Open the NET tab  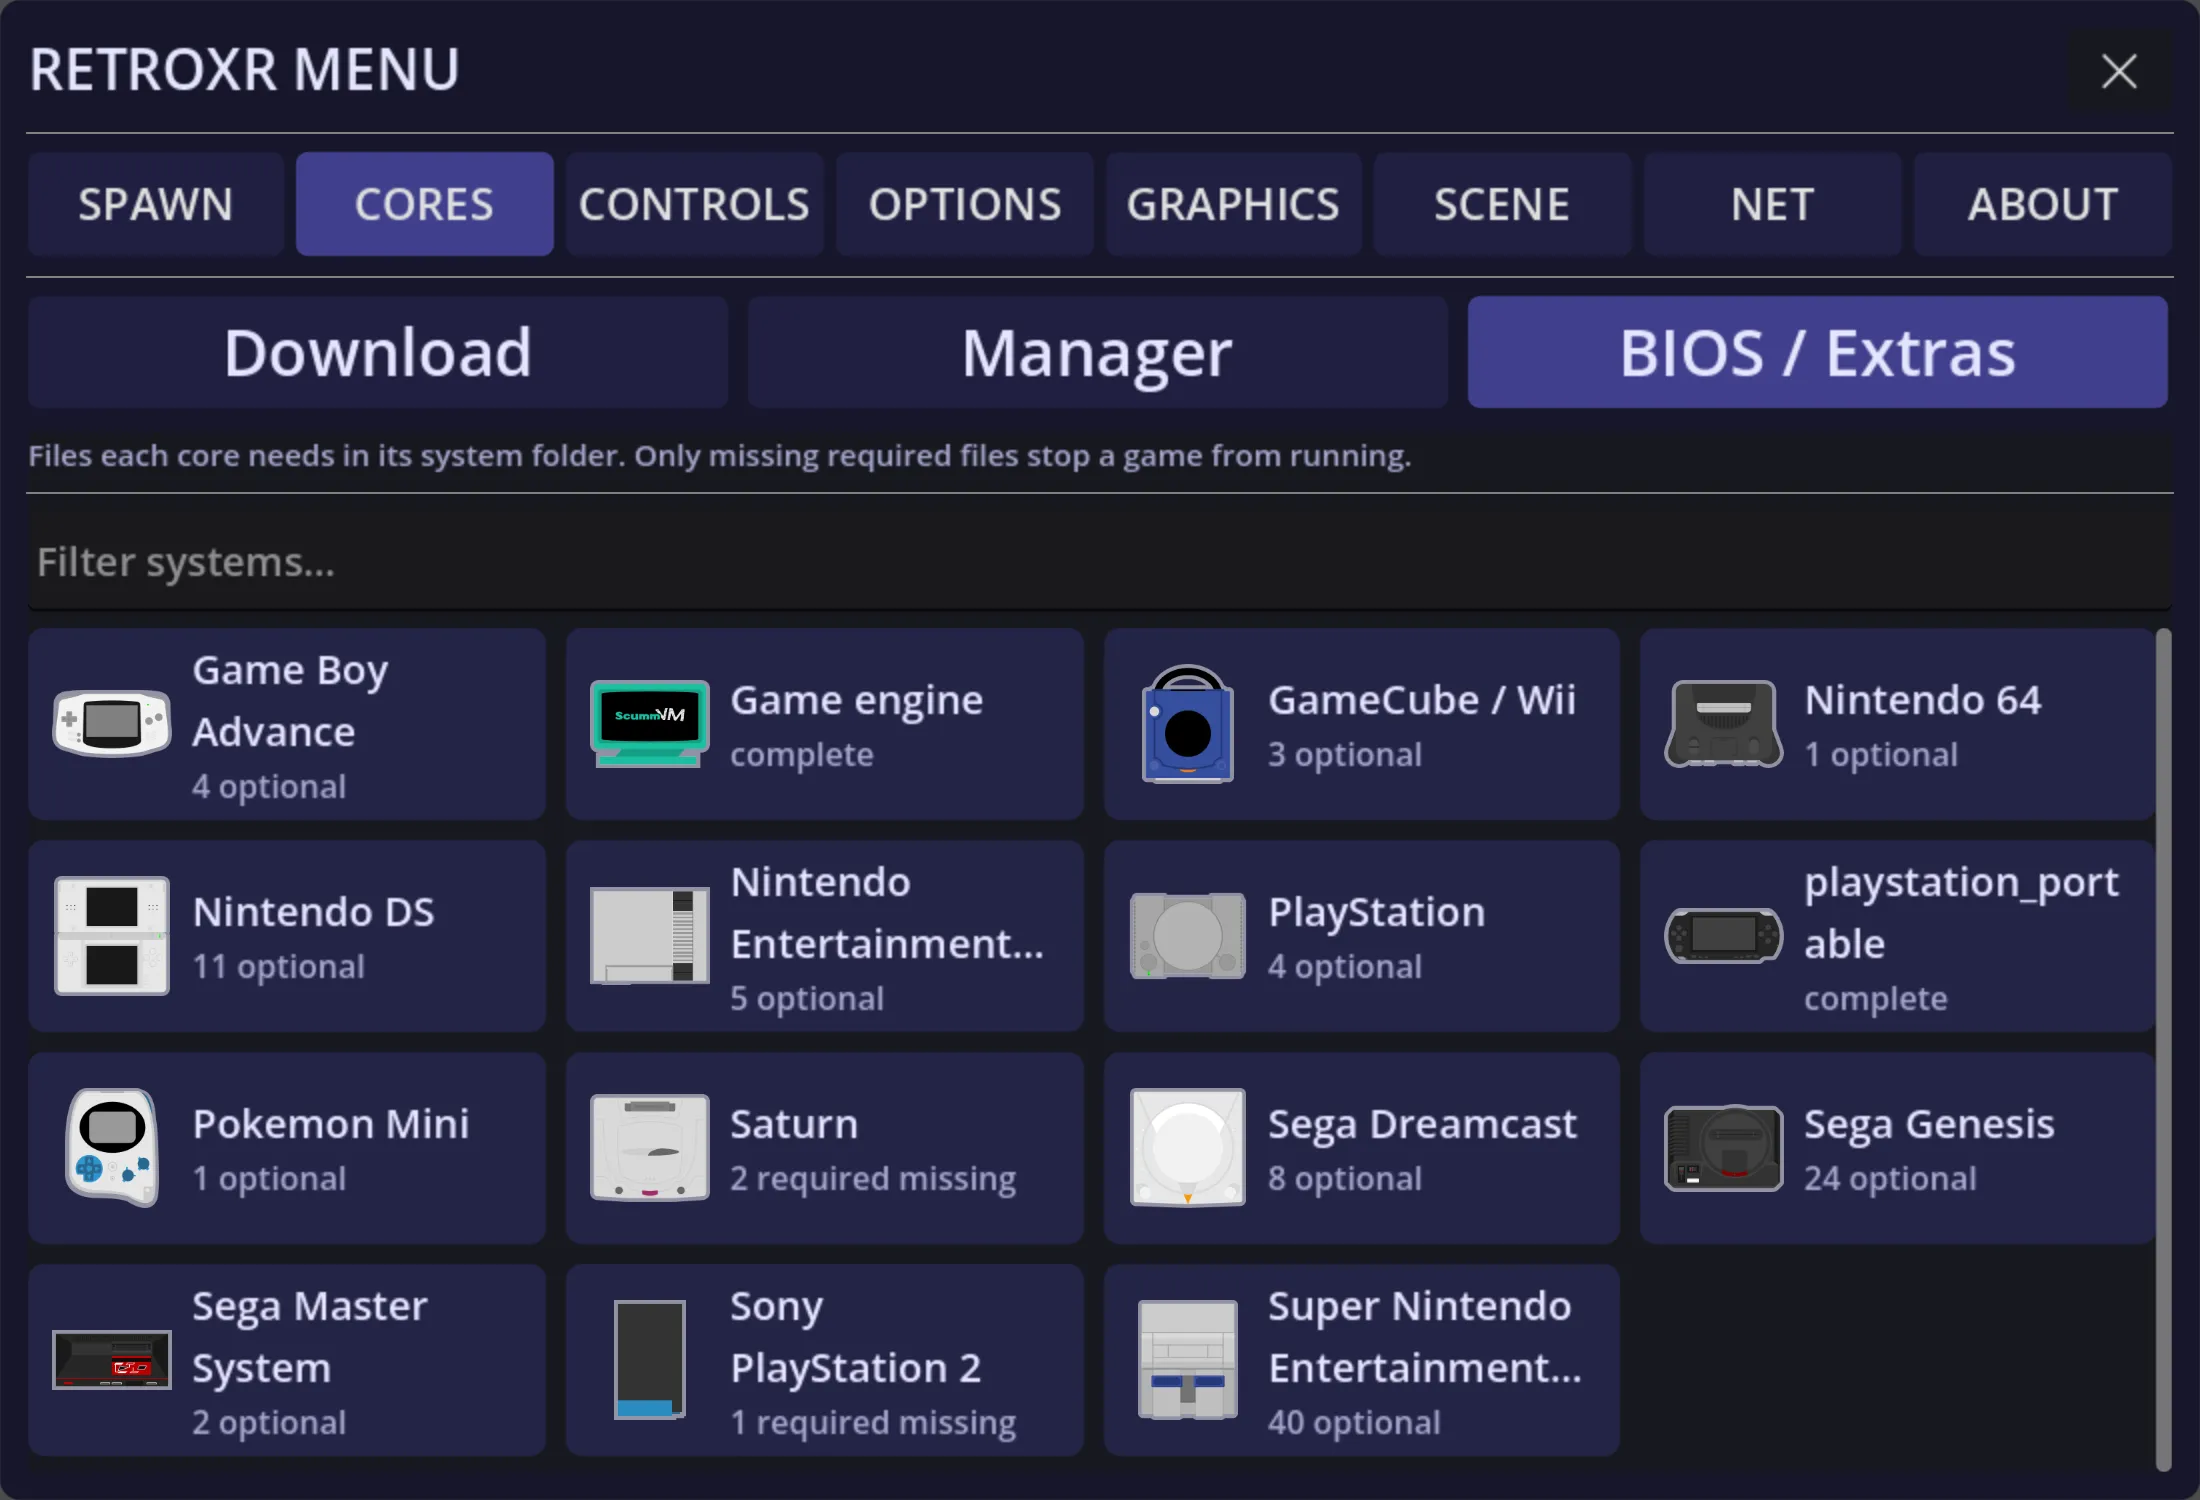click(1772, 204)
